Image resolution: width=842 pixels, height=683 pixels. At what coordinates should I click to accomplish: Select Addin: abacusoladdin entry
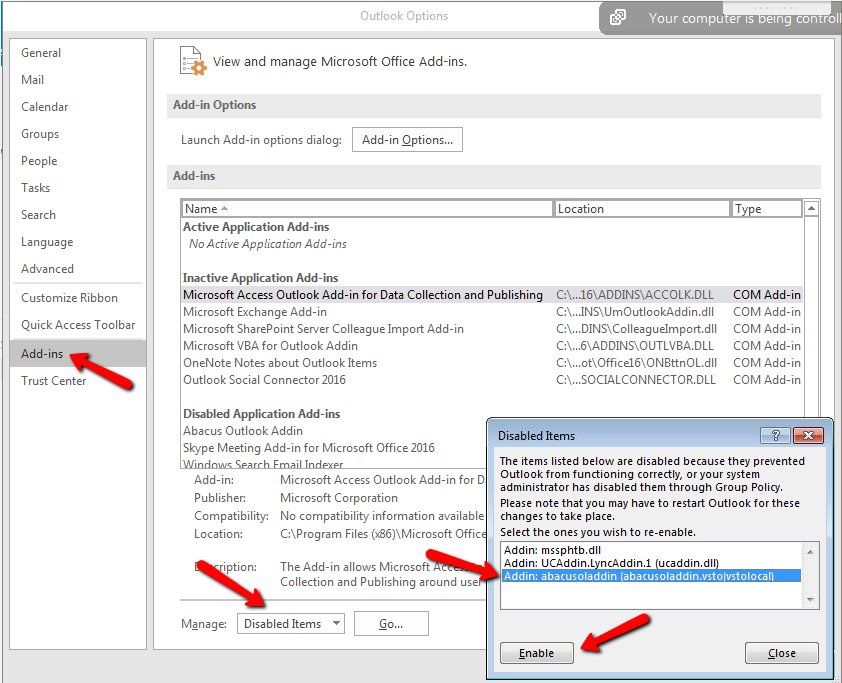651,576
